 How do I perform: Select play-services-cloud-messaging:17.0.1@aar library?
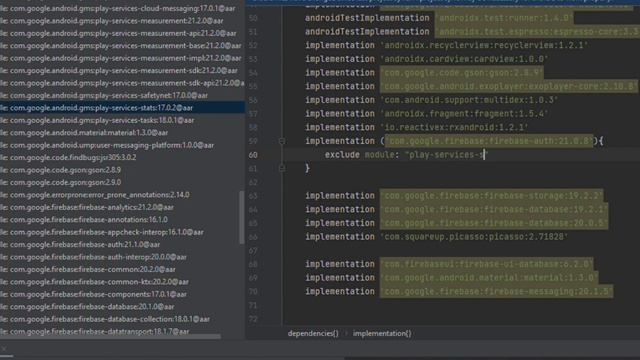pyautogui.click(x=122, y=8)
